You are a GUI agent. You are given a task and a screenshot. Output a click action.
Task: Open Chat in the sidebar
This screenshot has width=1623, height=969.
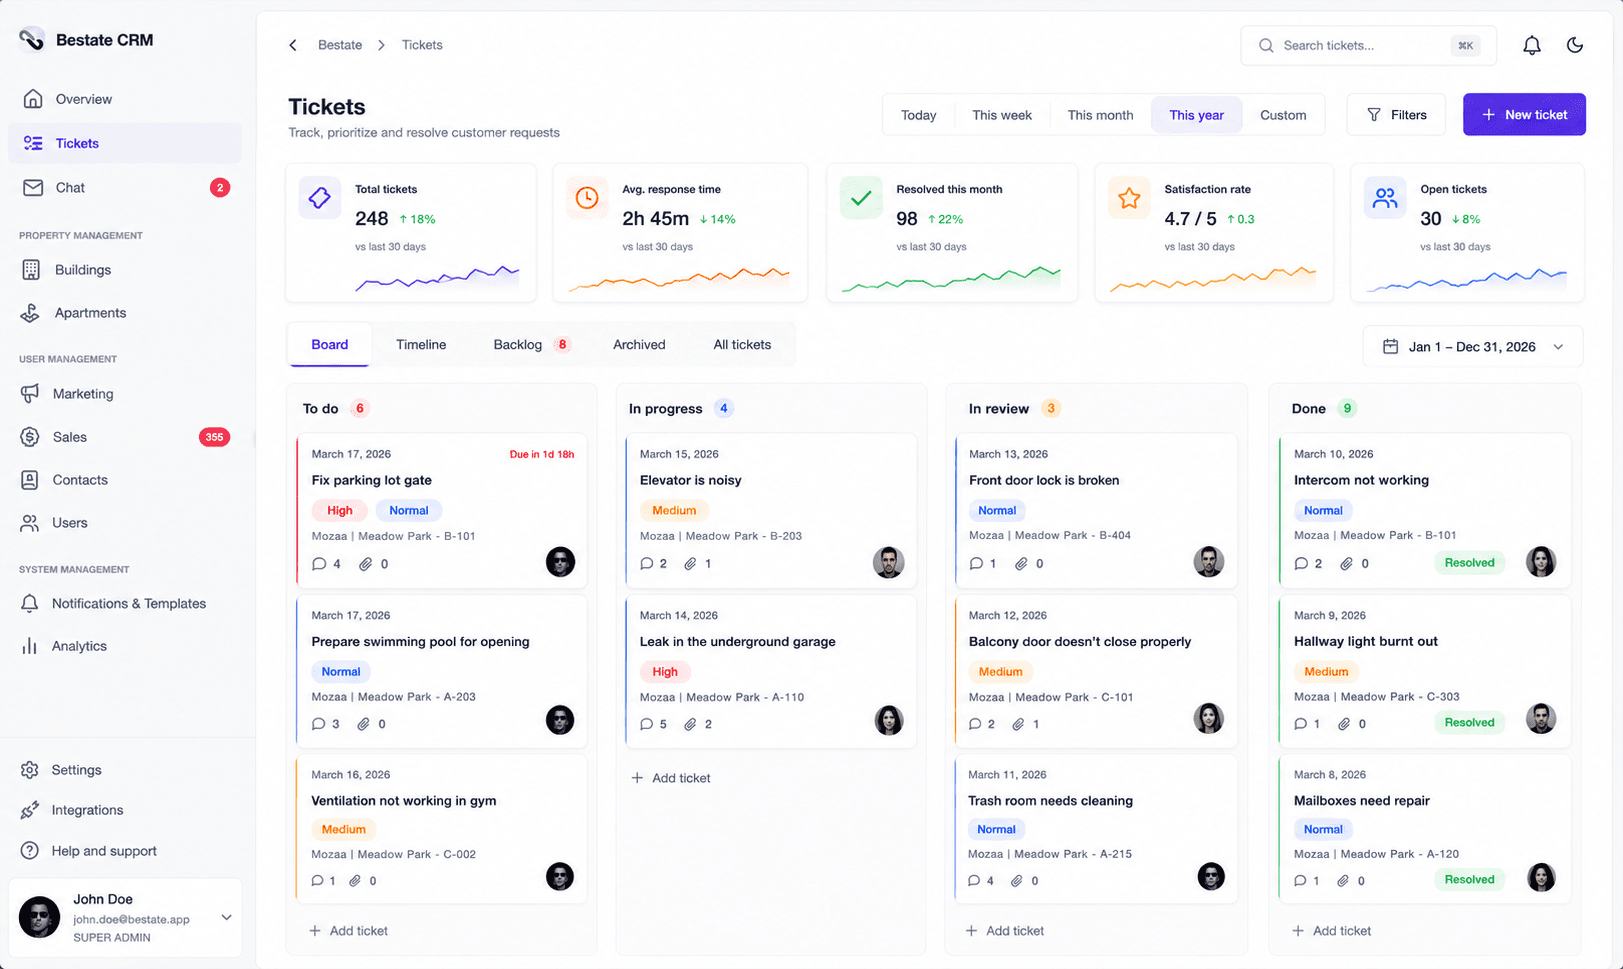point(125,187)
